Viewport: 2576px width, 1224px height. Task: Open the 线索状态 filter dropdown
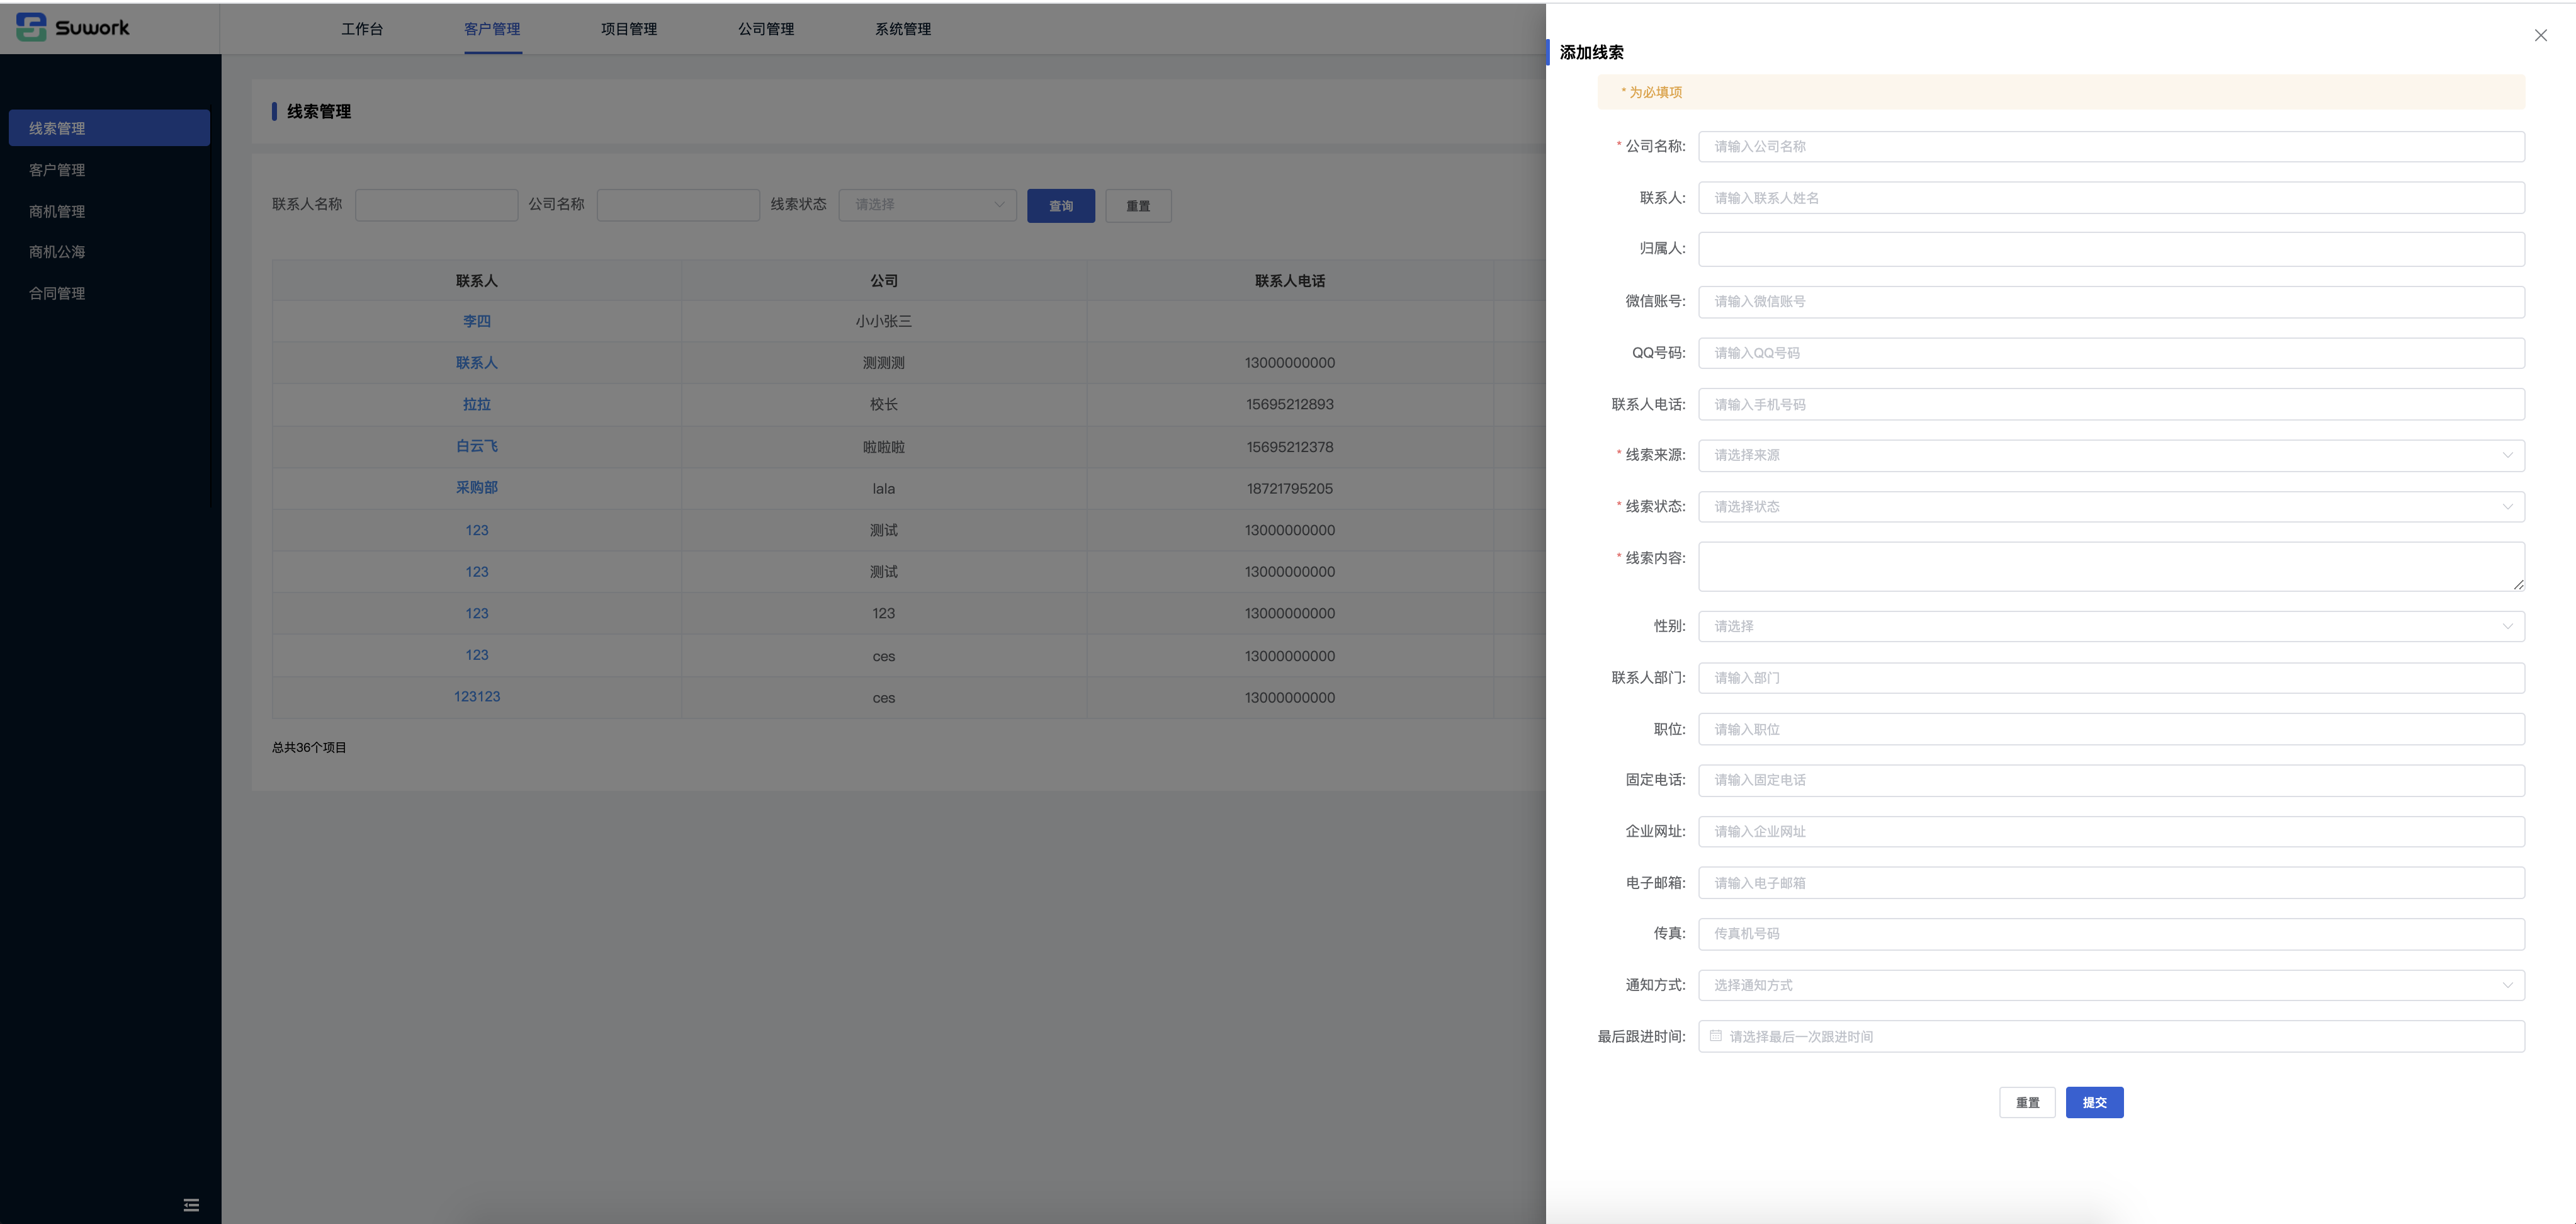(927, 205)
